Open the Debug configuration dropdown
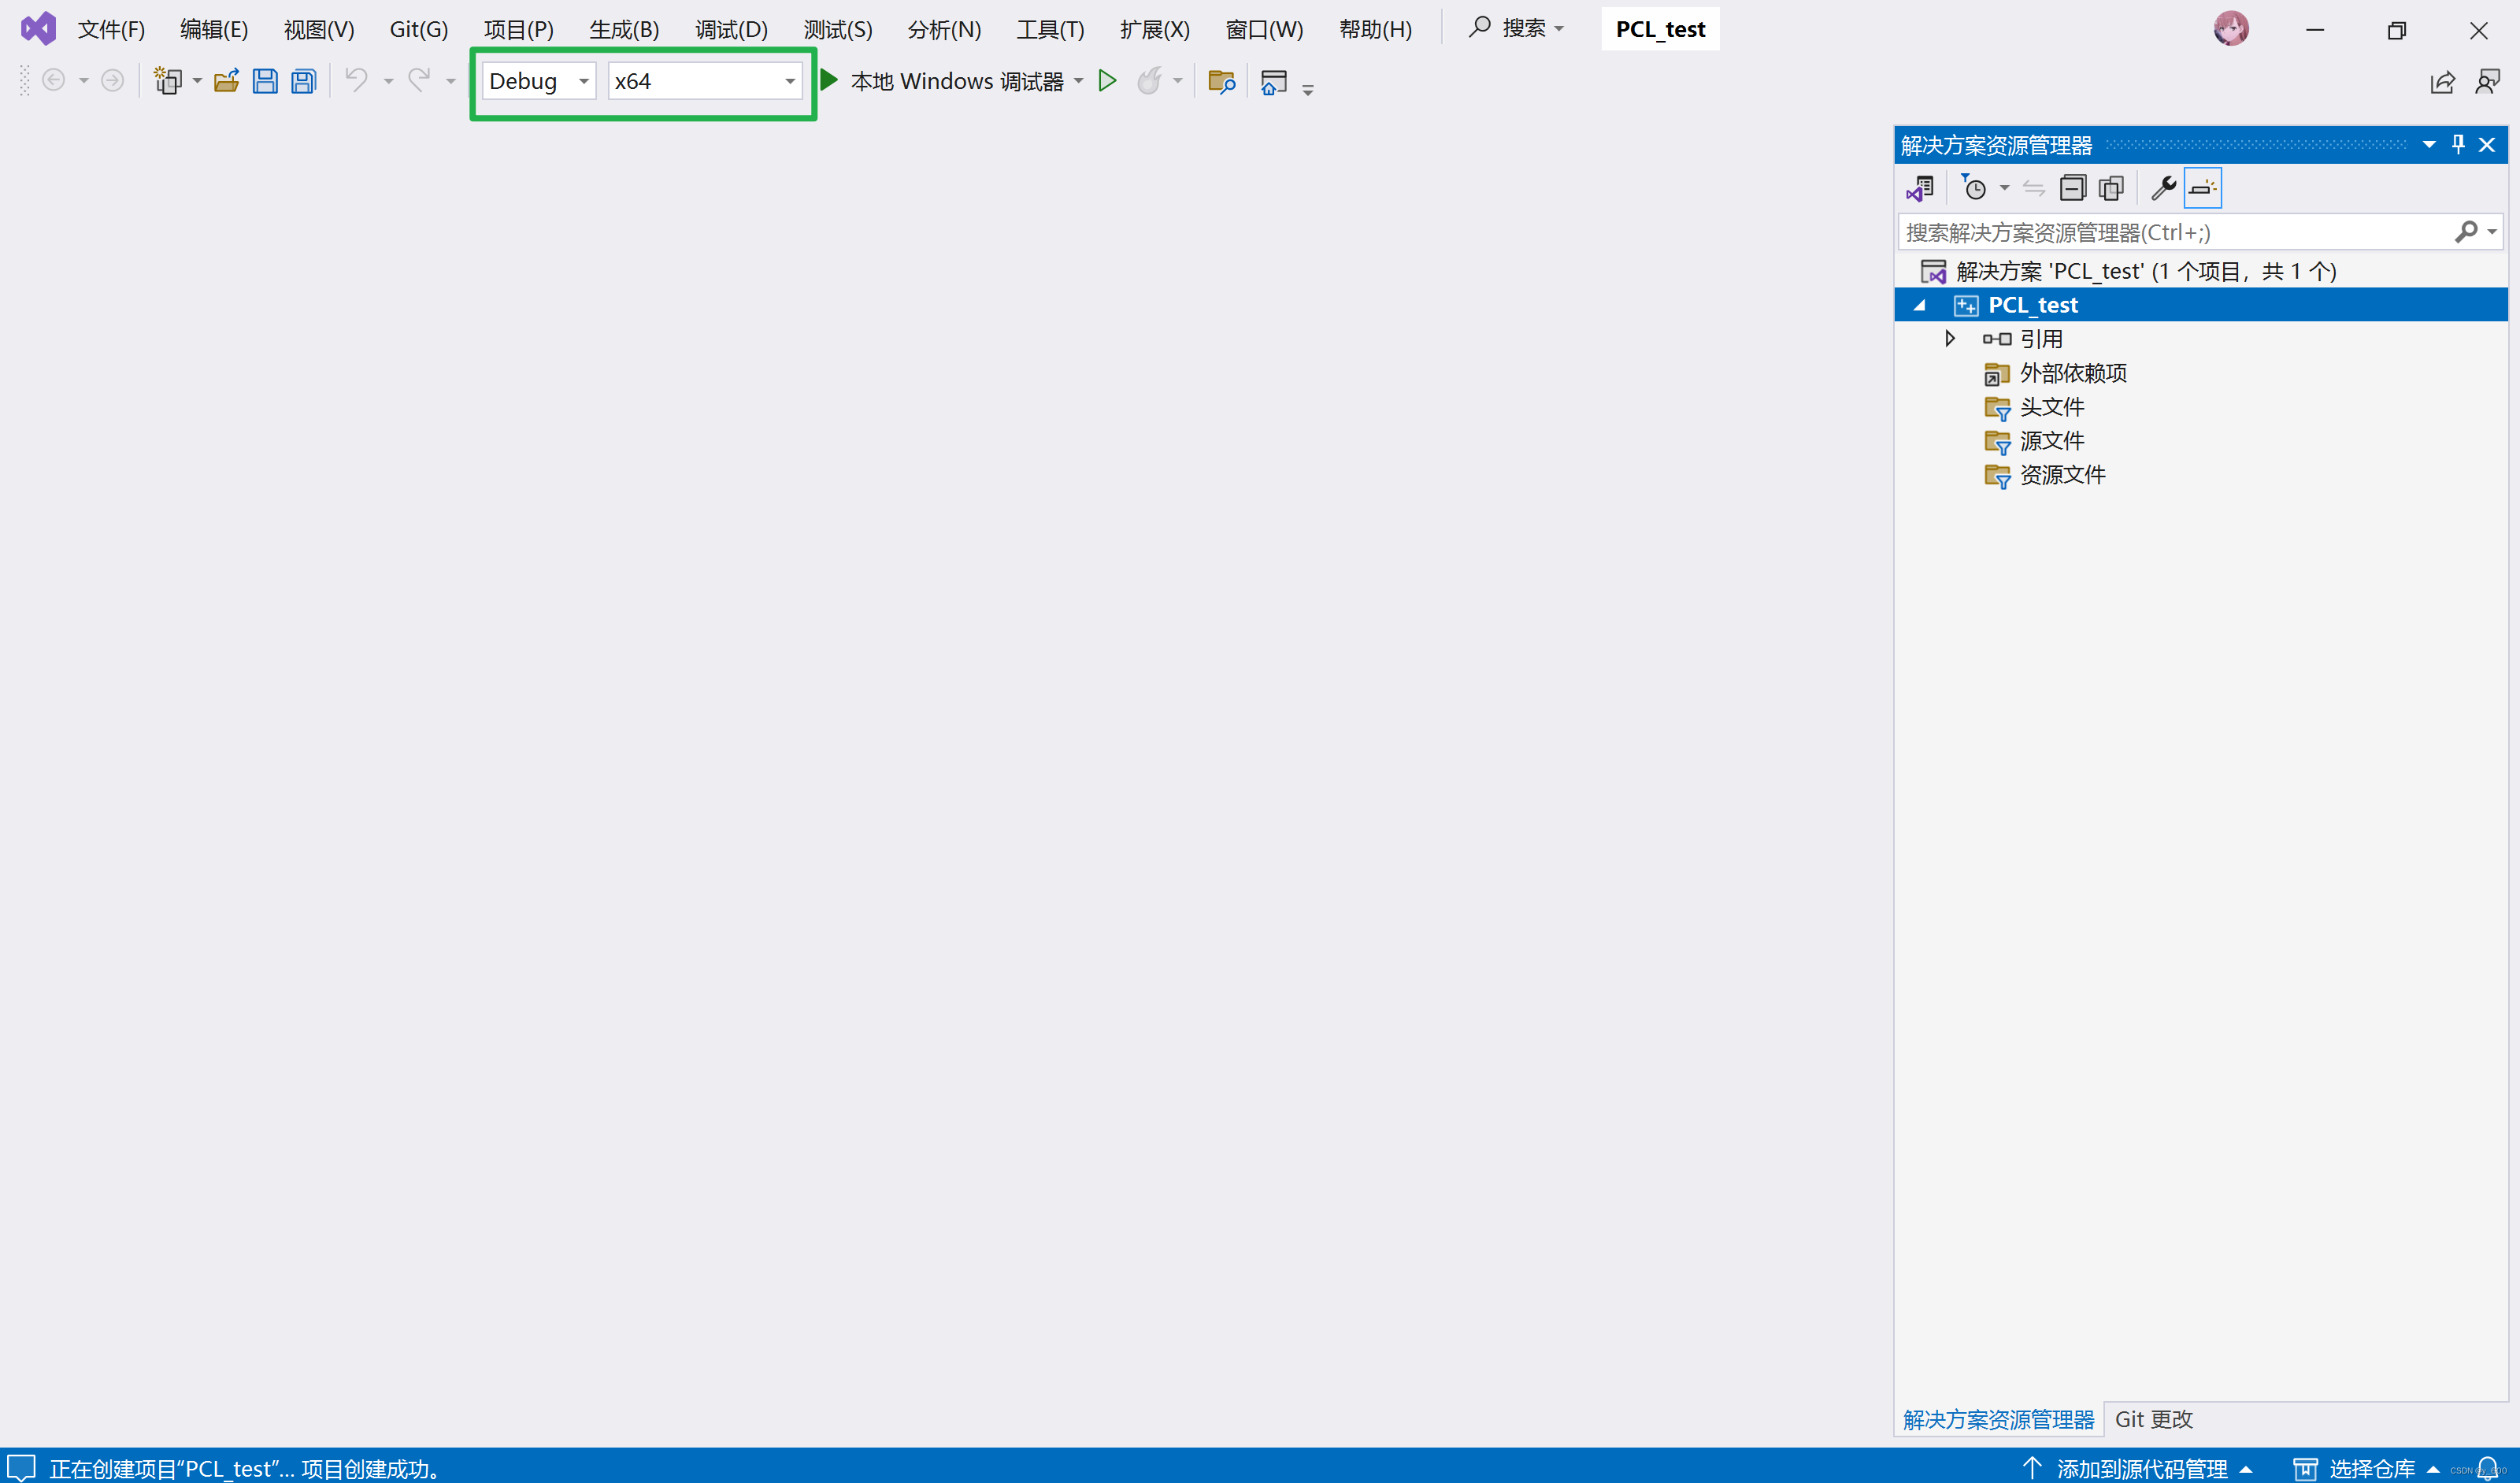 point(583,81)
